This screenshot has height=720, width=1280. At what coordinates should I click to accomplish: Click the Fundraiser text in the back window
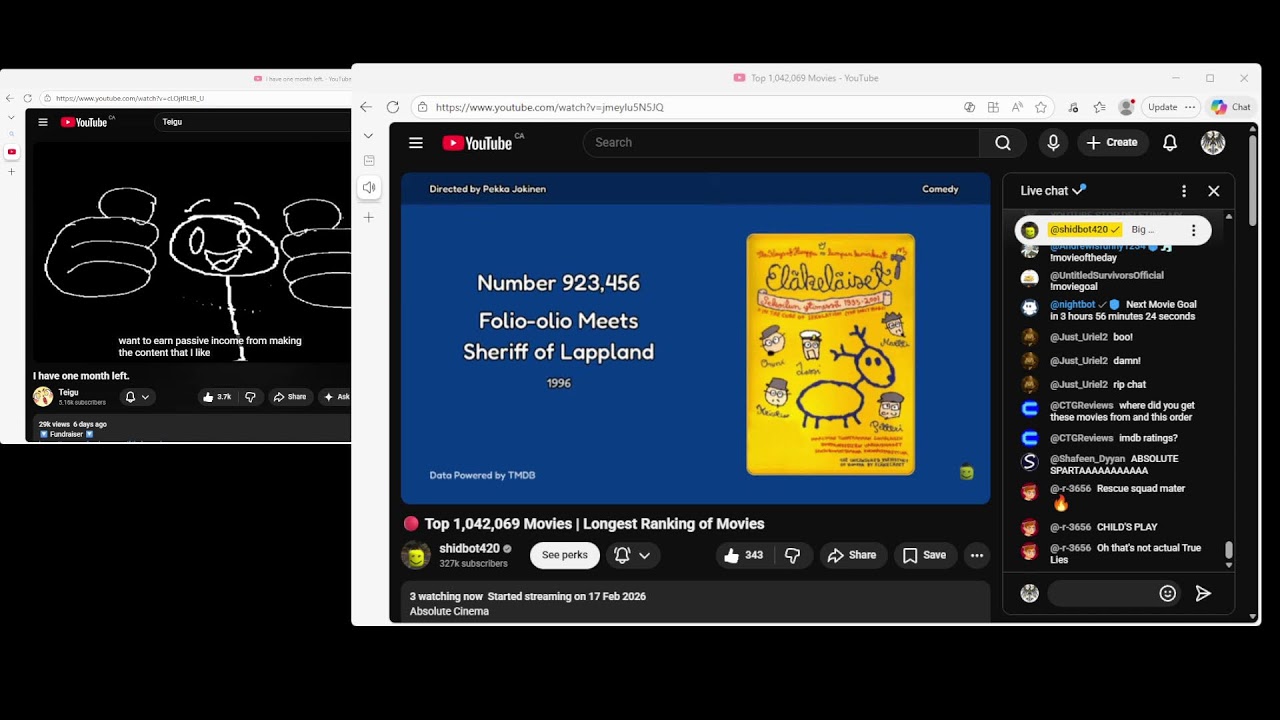click(x=66, y=434)
